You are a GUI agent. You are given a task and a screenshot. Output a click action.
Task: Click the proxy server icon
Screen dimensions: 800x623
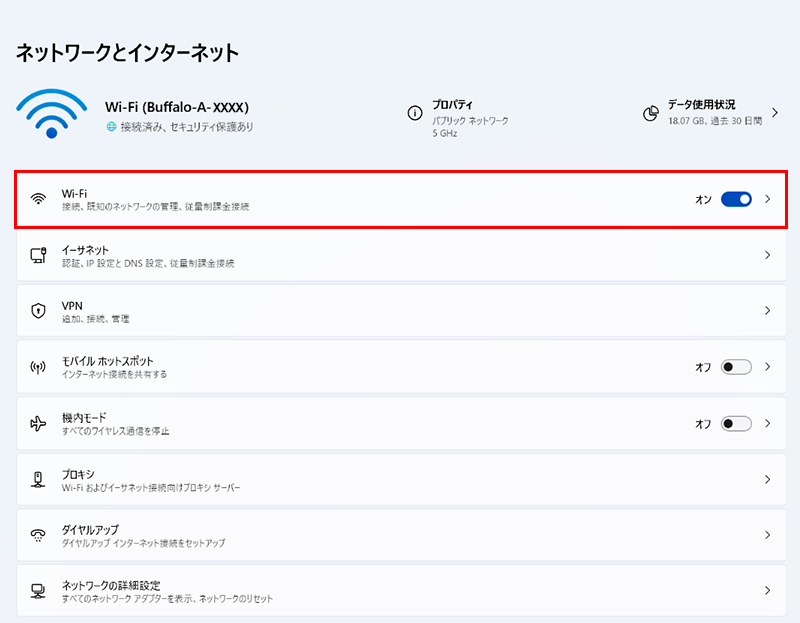tap(38, 479)
